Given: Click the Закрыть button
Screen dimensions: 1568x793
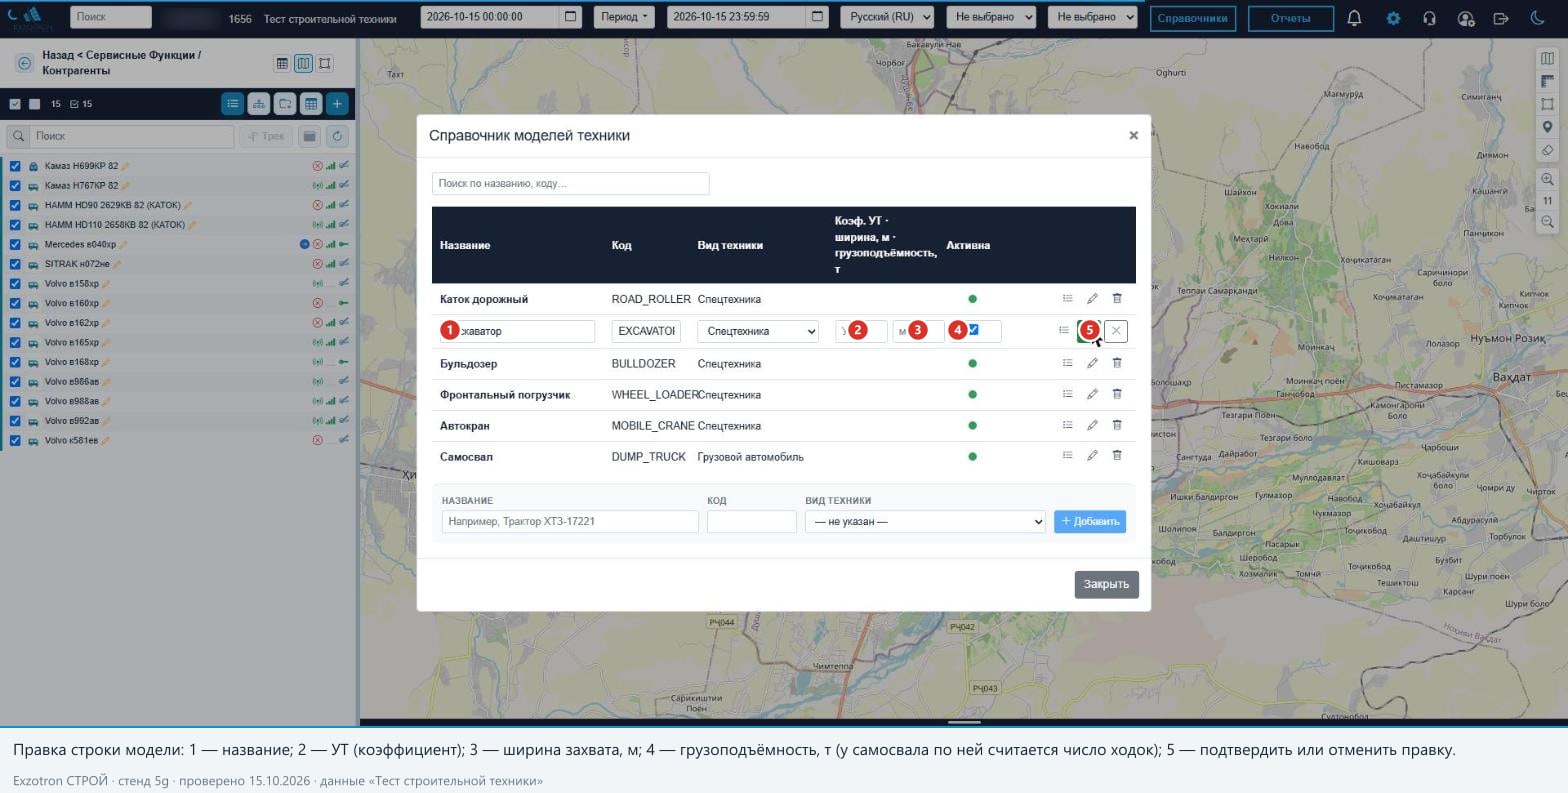Looking at the screenshot, I should click(x=1107, y=584).
